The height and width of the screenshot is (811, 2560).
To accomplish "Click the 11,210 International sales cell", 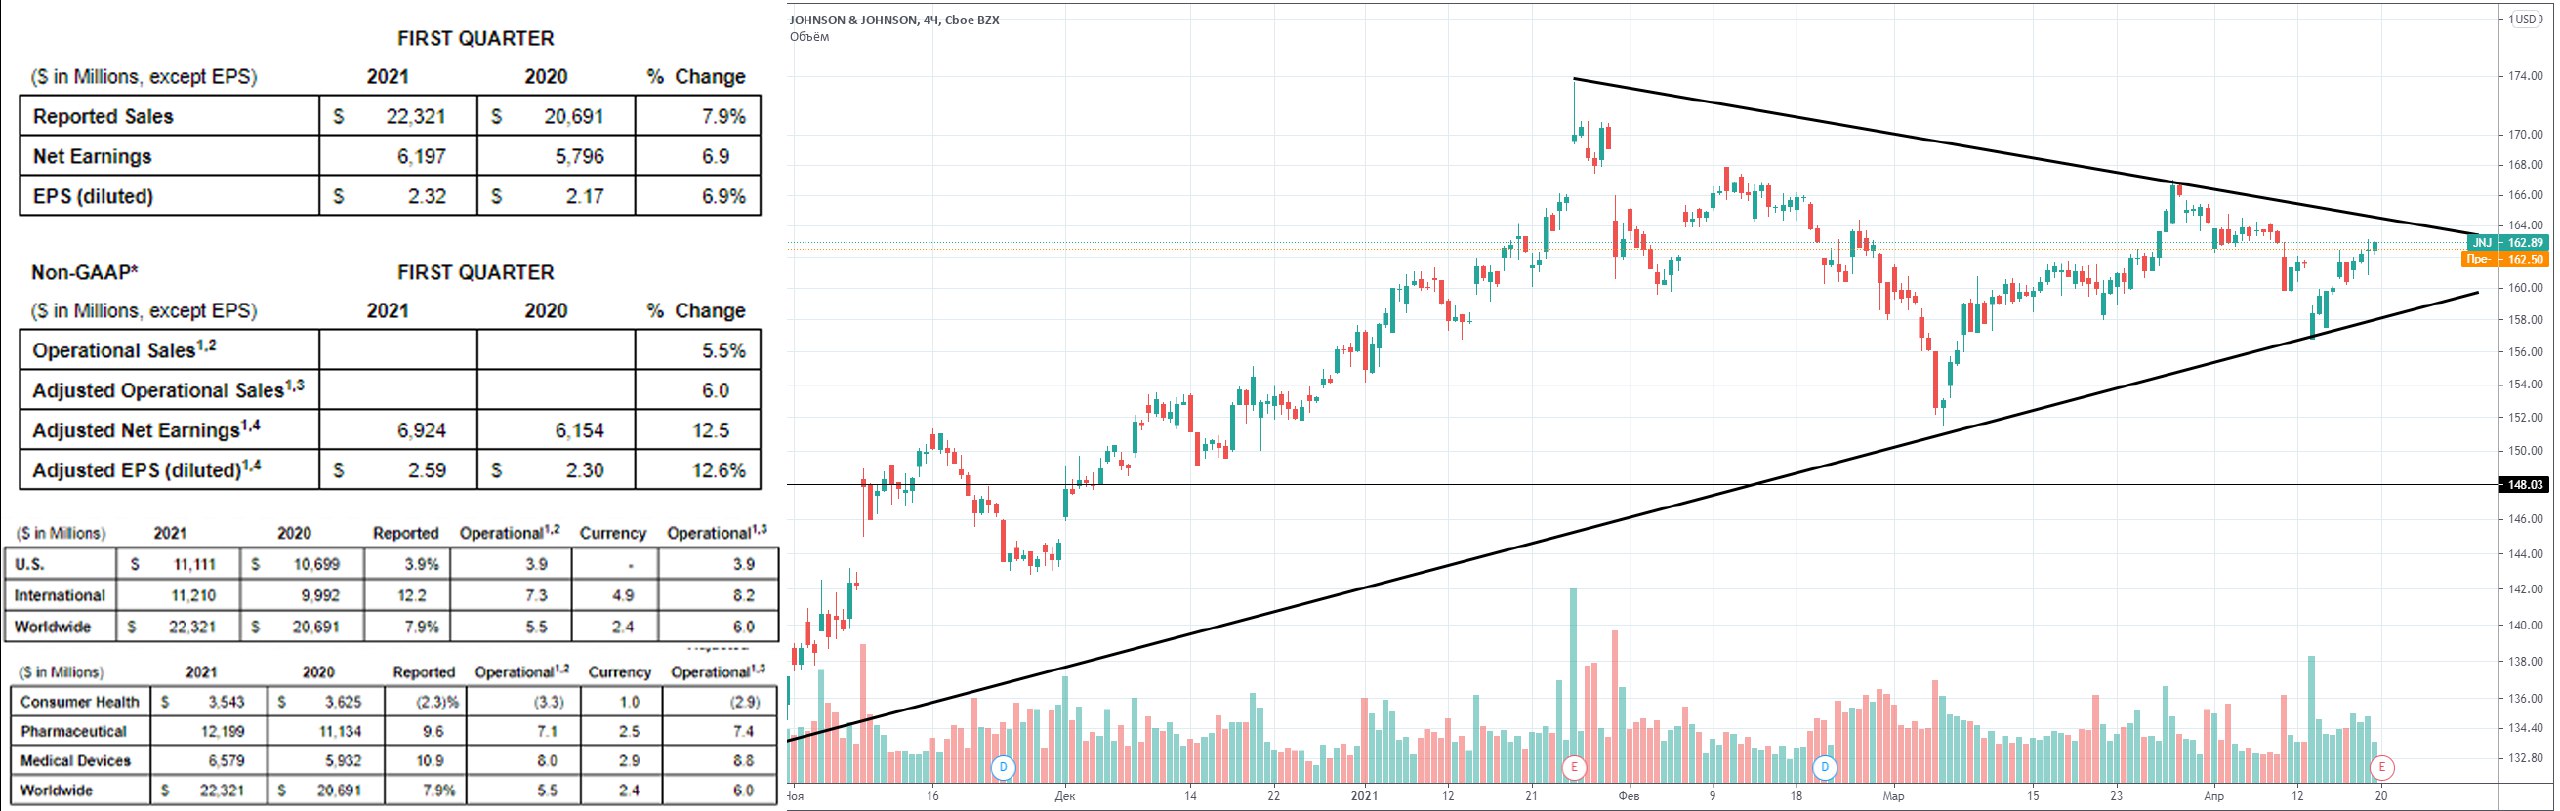I will coord(194,595).
